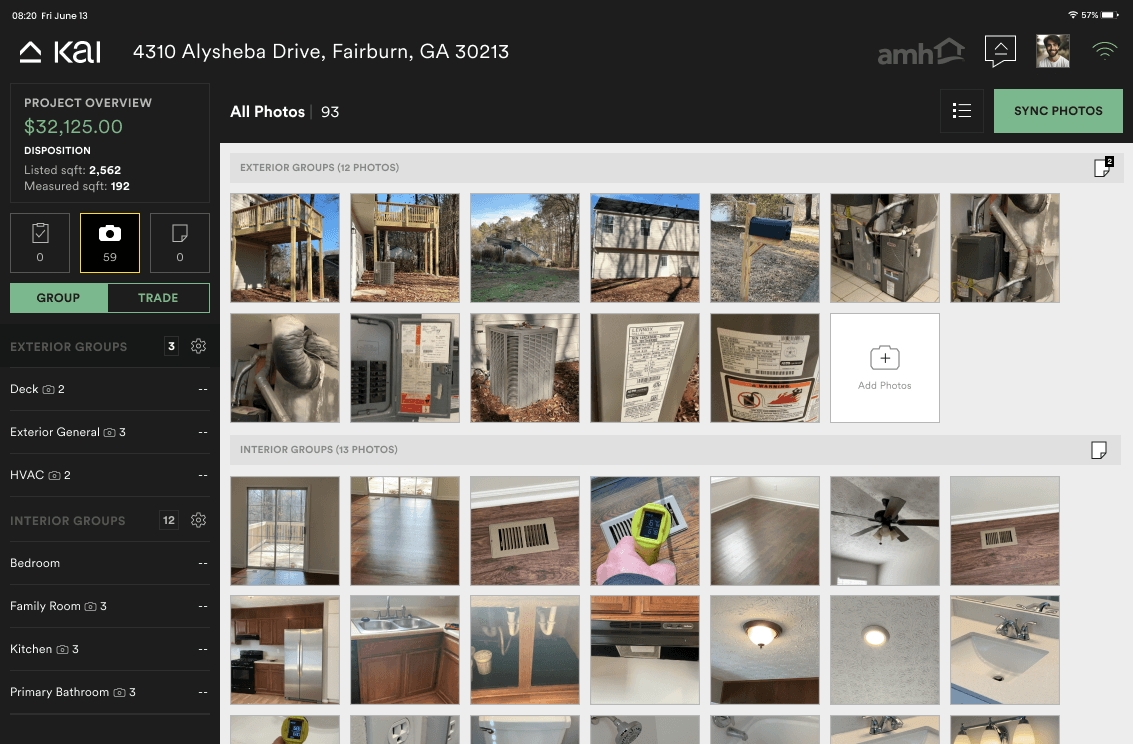This screenshot has height=744, width=1133.
Task: Click the Kitchen camera icon
Action: click(62, 649)
